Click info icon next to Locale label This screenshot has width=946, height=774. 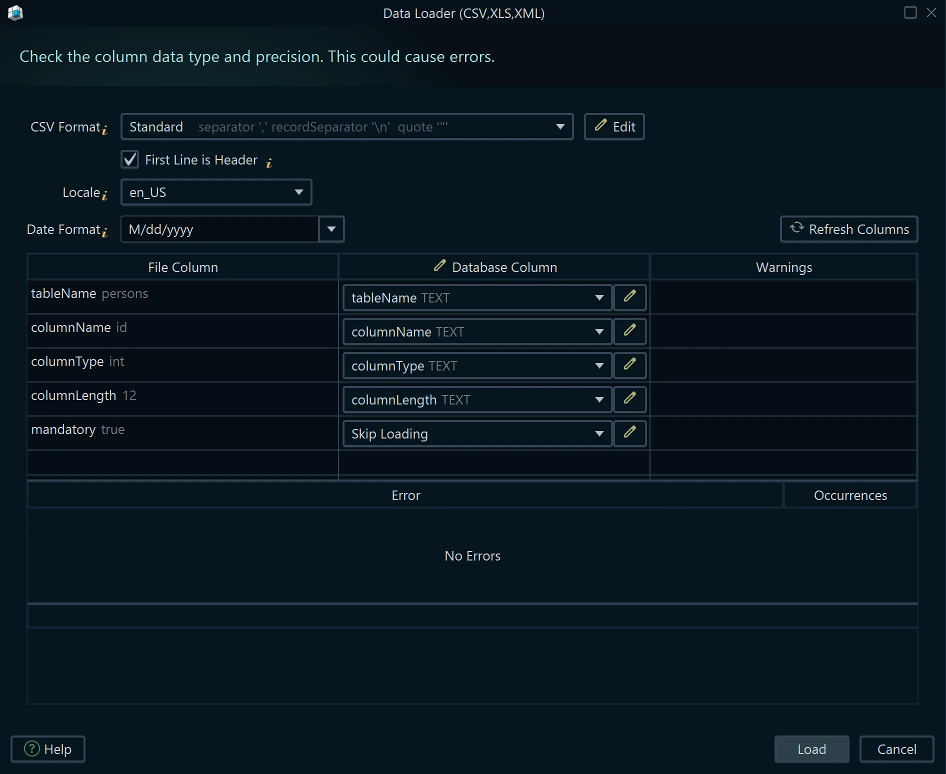[x=106, y=195]
